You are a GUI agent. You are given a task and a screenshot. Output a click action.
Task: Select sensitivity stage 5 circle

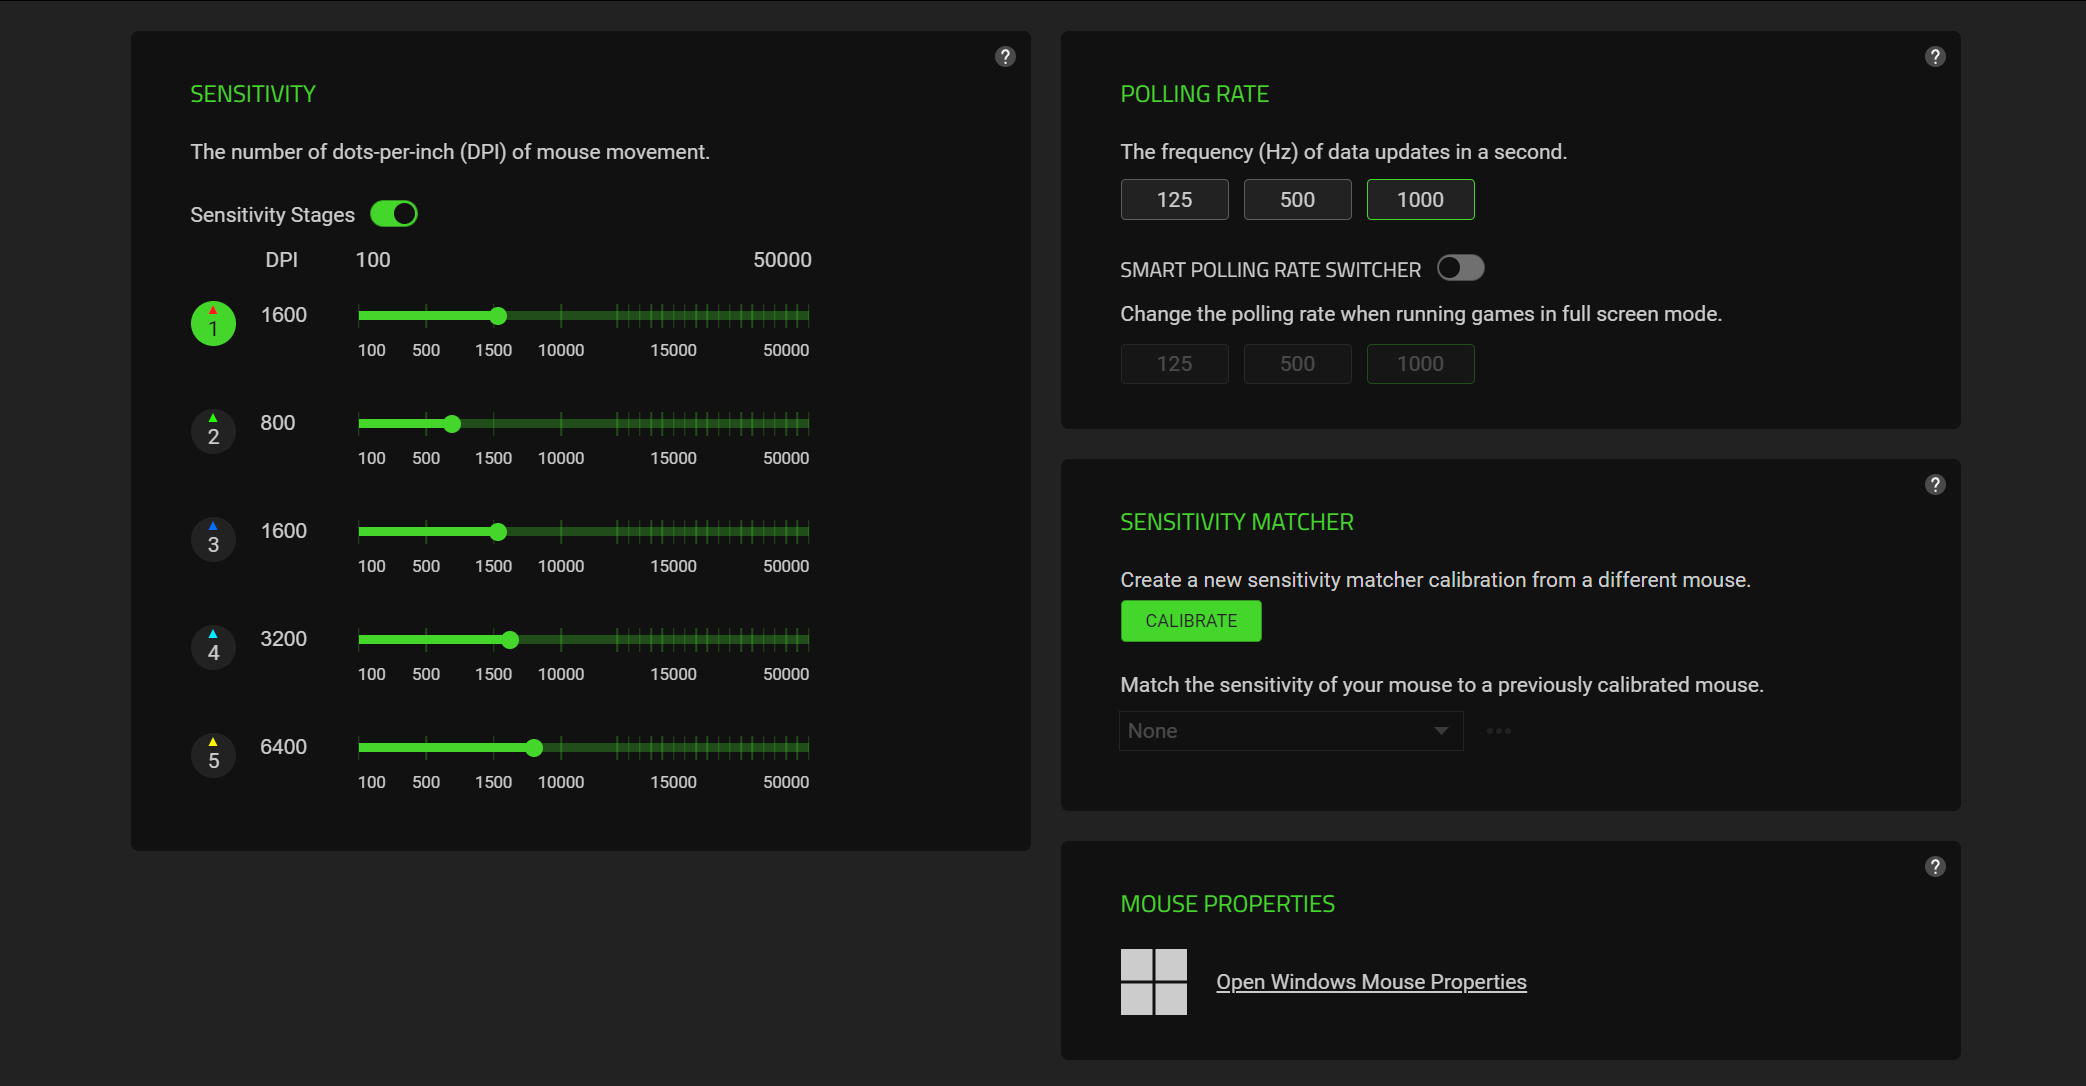click(x=213, y=755)
